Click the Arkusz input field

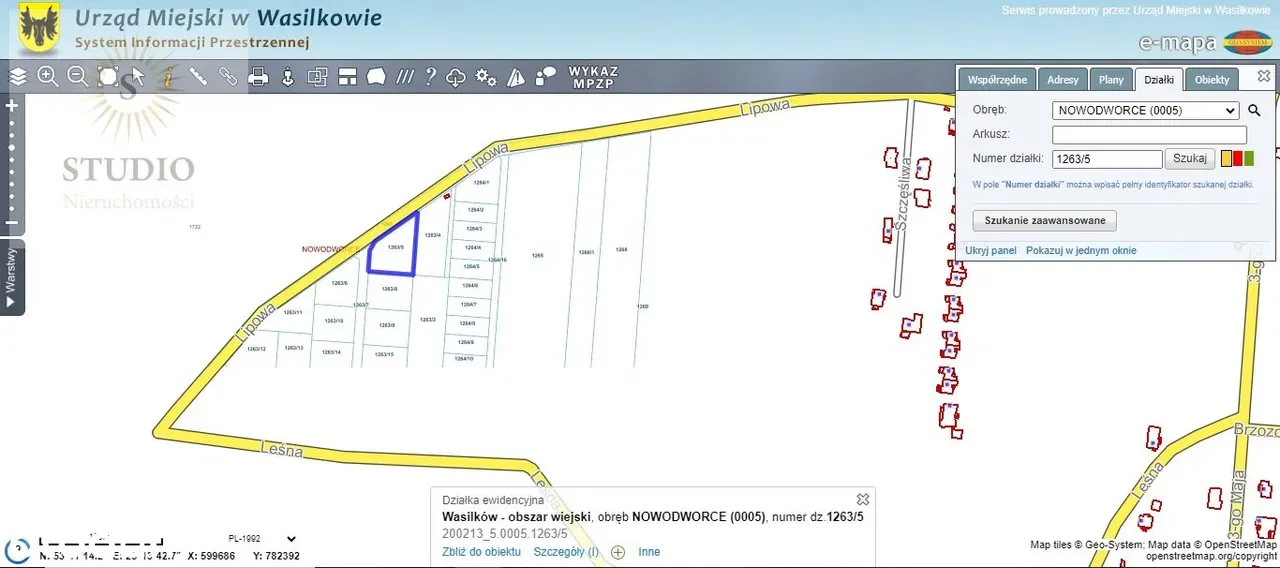coord(1149,134)
